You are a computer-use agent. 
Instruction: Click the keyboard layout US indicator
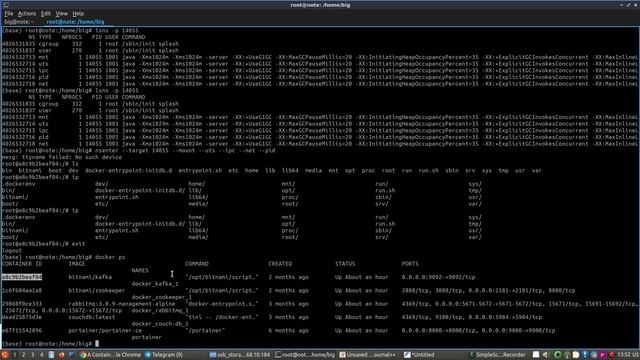[x=636, y=355]
